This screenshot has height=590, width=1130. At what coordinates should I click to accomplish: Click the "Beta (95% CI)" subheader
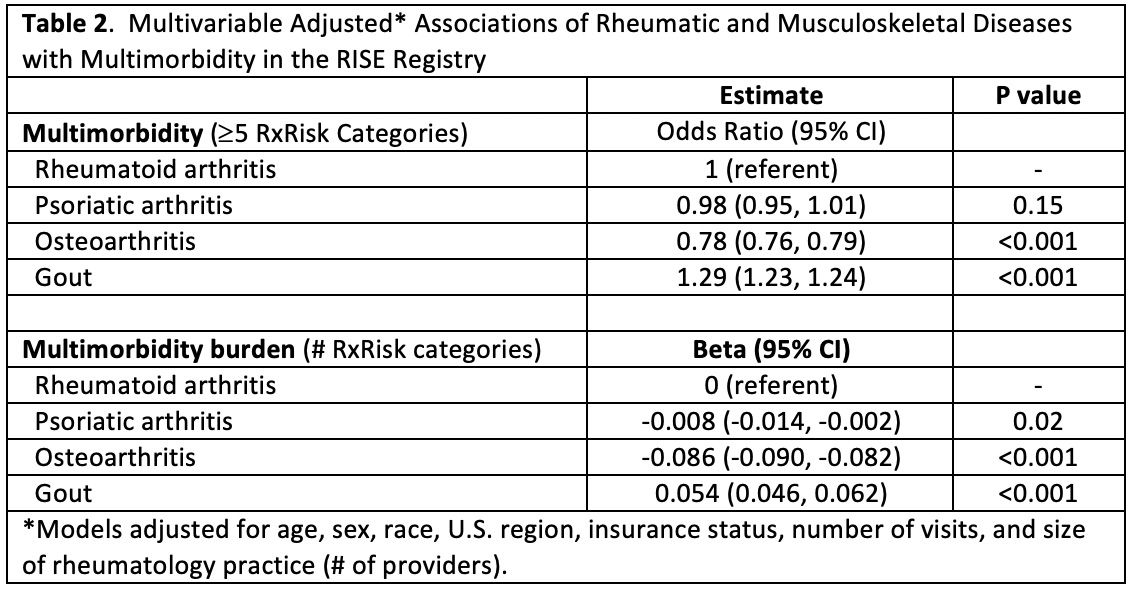[x=771, y=350]
